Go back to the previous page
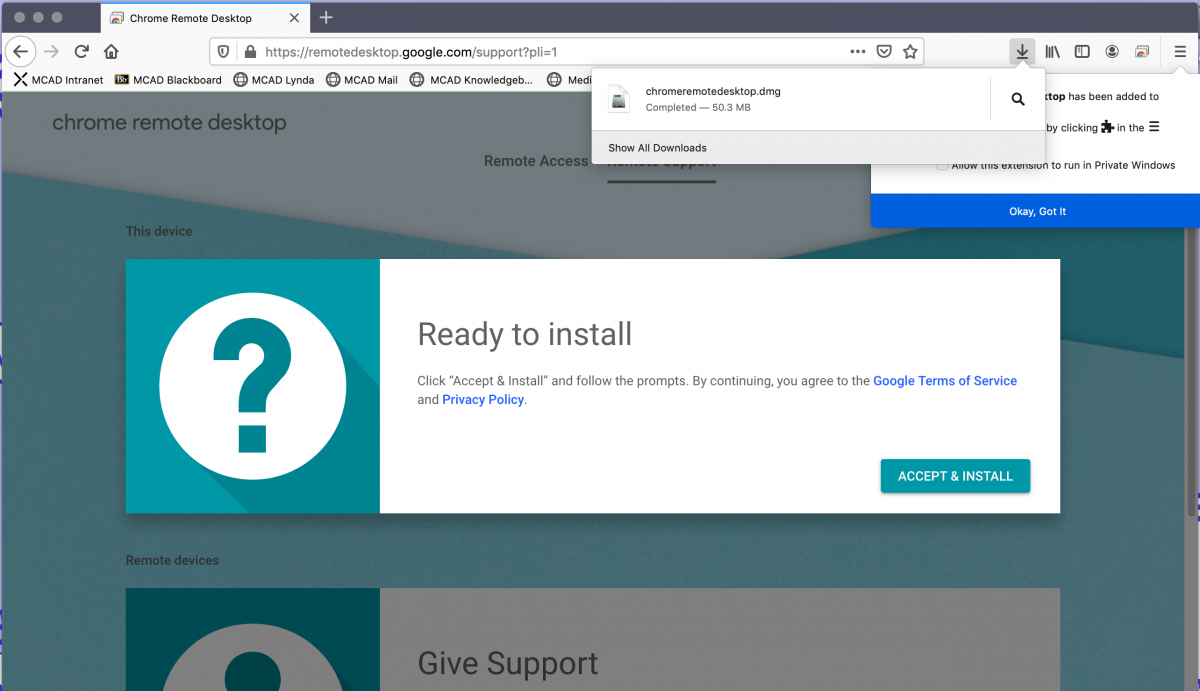 (x=21, y=51)
